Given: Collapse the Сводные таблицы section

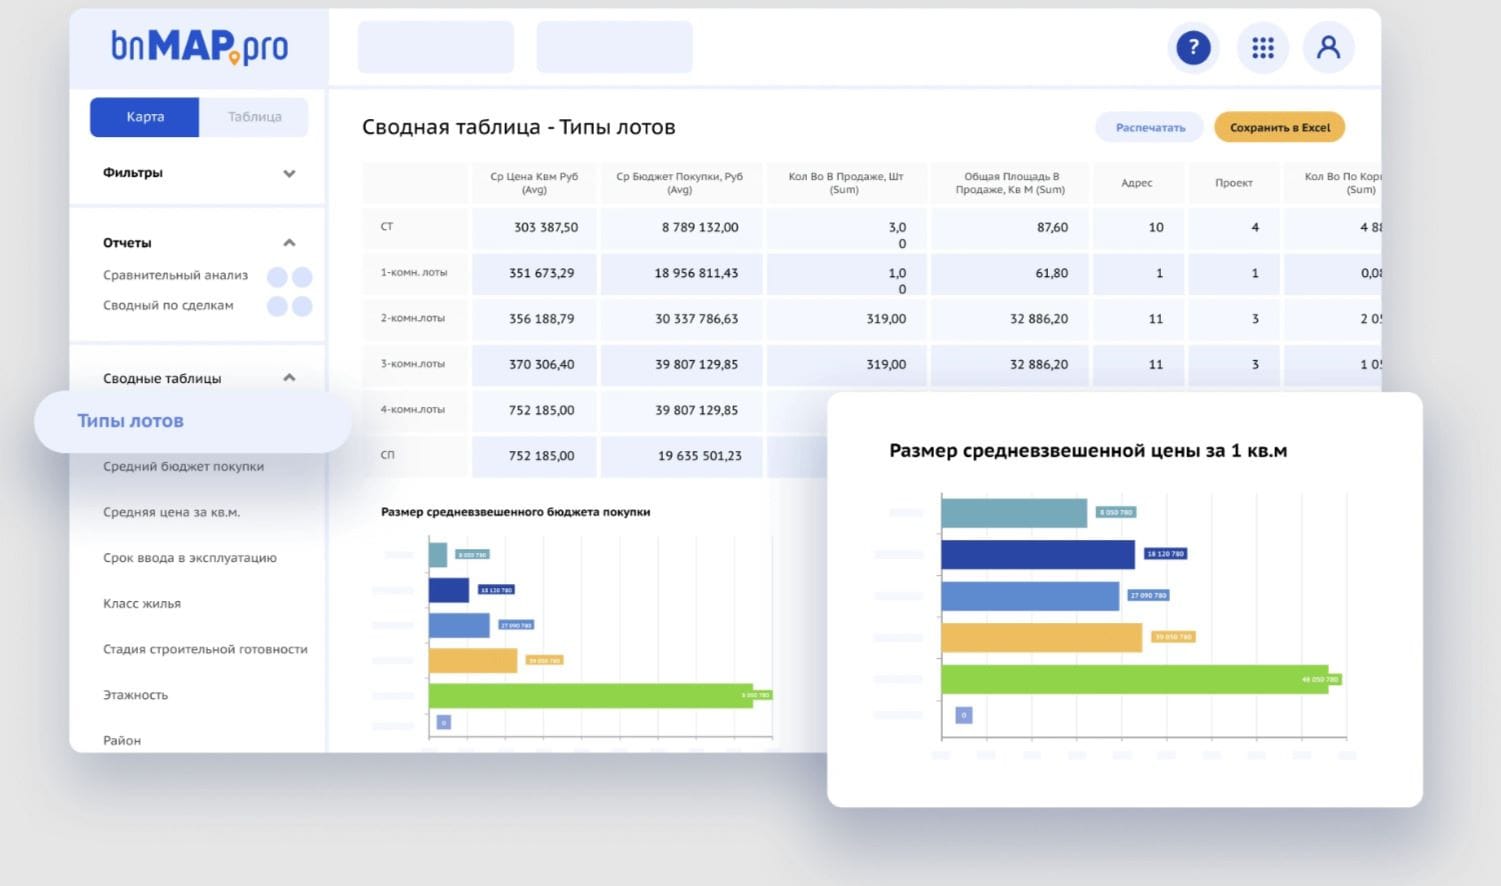Looking at the screenshot, I should pyautogui.click(x=289, y=378).
